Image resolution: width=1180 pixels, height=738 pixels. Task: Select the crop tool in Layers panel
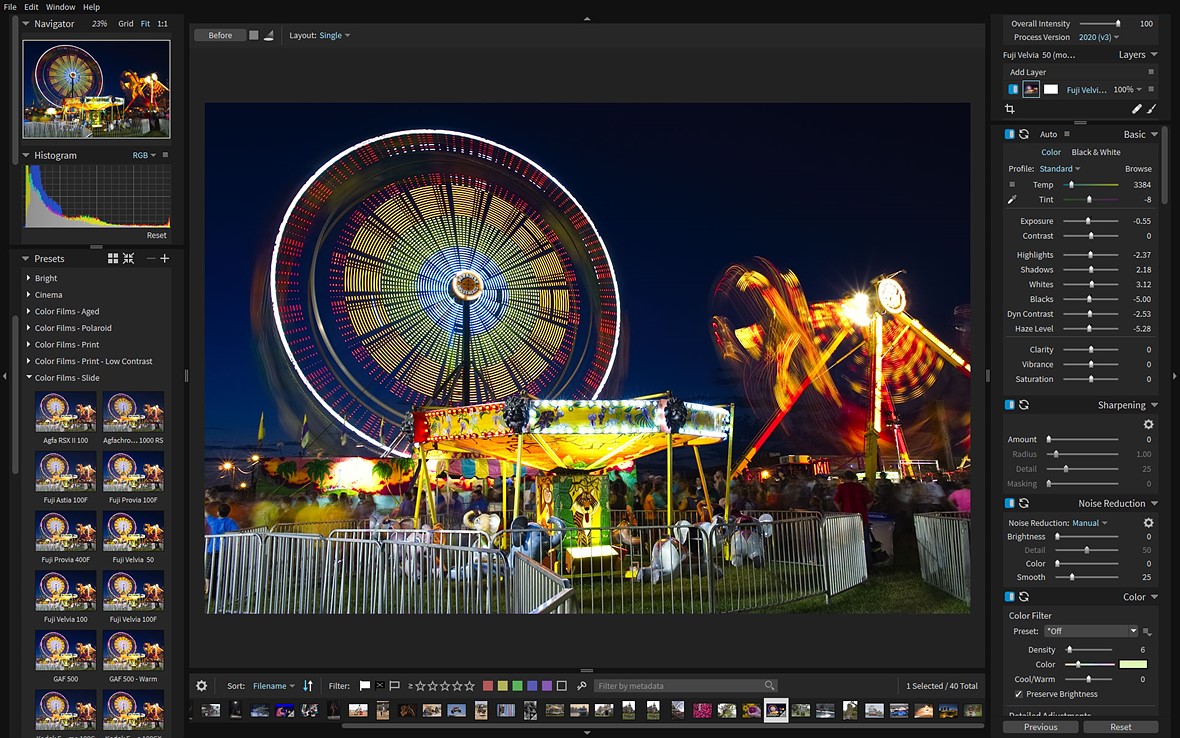click(x=1010, y=109)
